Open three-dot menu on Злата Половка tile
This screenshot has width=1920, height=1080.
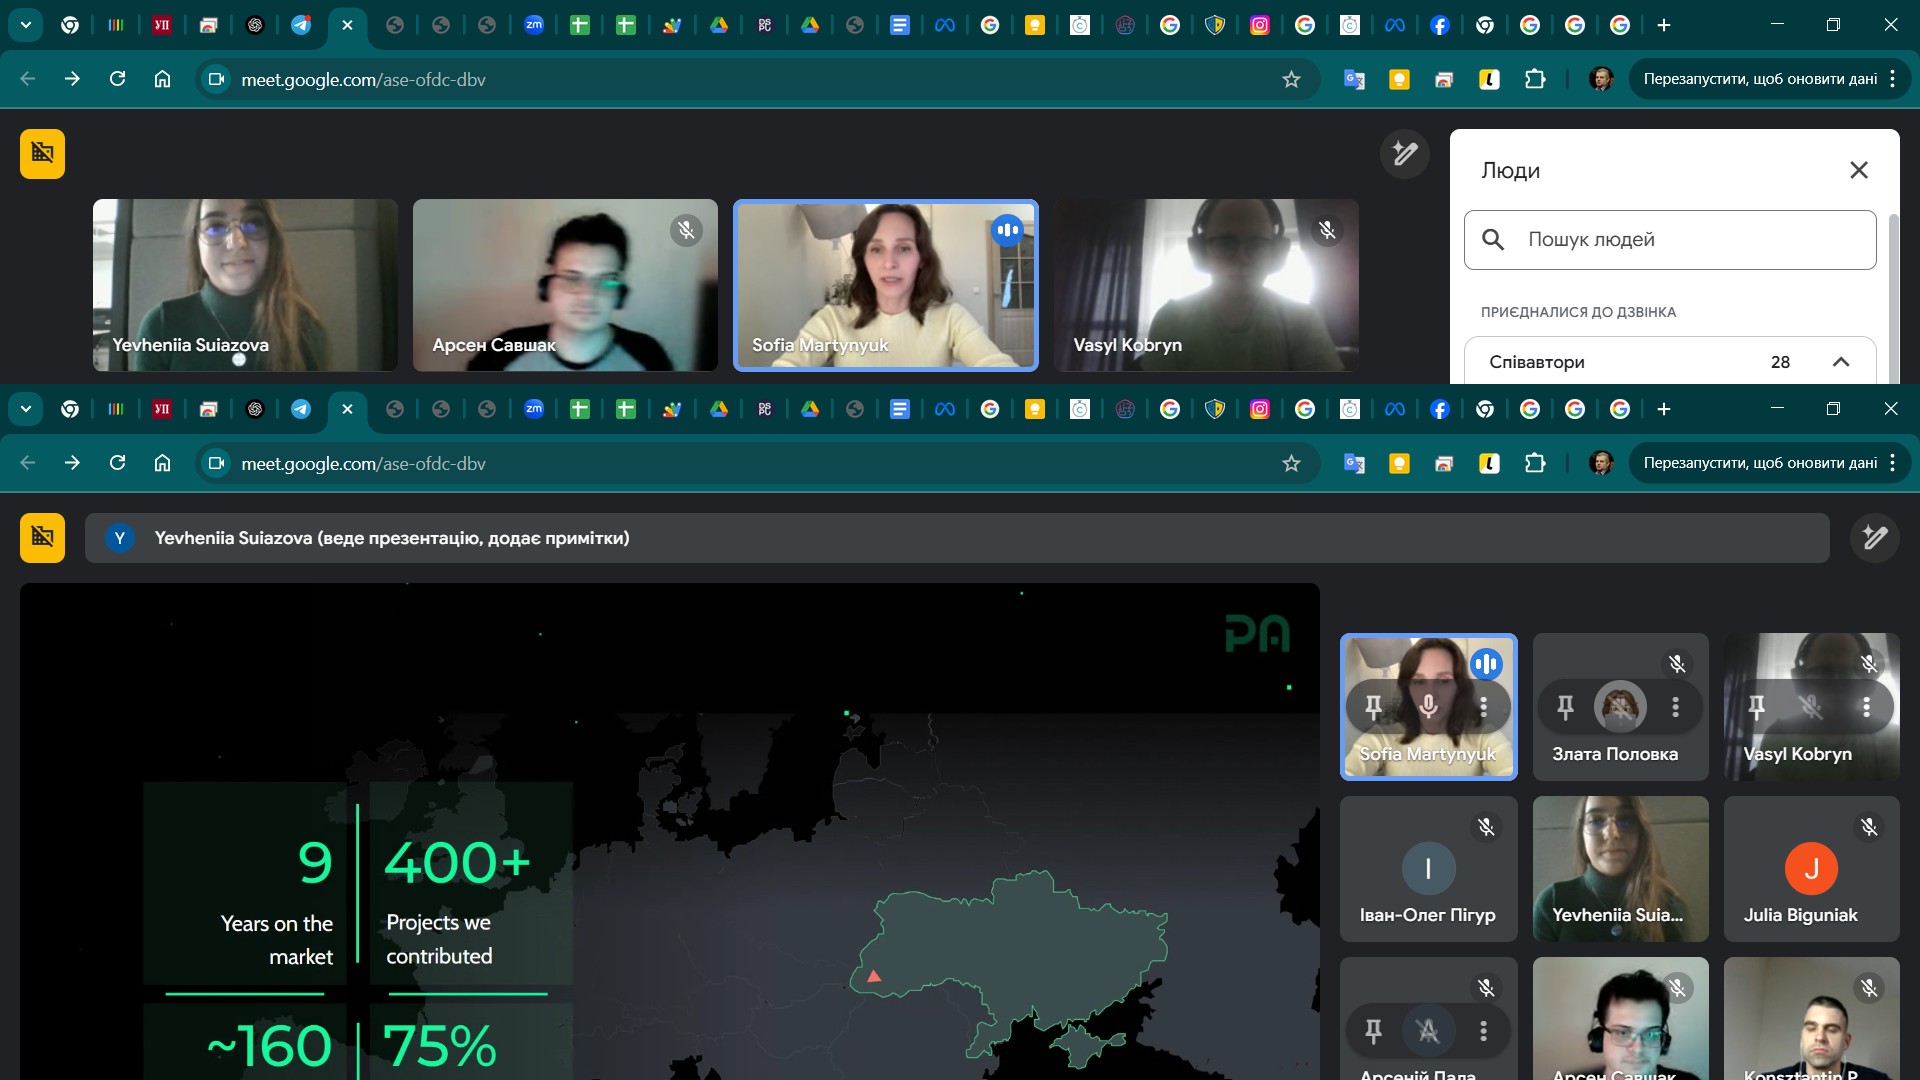point(1675,707)
